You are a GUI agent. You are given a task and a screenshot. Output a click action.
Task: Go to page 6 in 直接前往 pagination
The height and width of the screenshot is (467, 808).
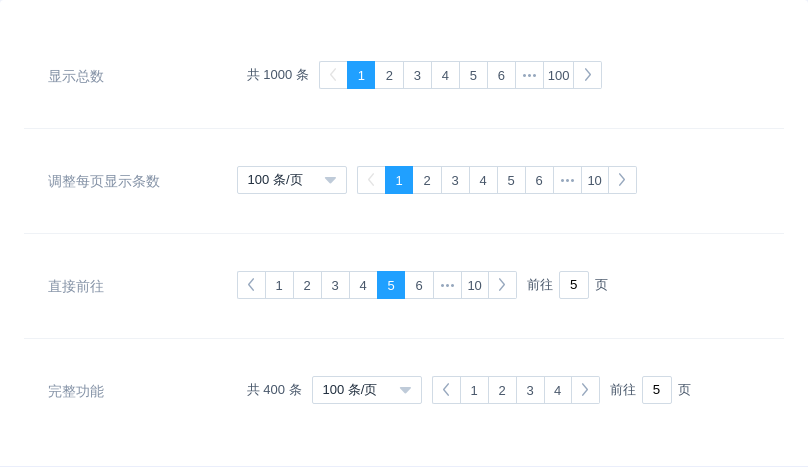[419, 285]
